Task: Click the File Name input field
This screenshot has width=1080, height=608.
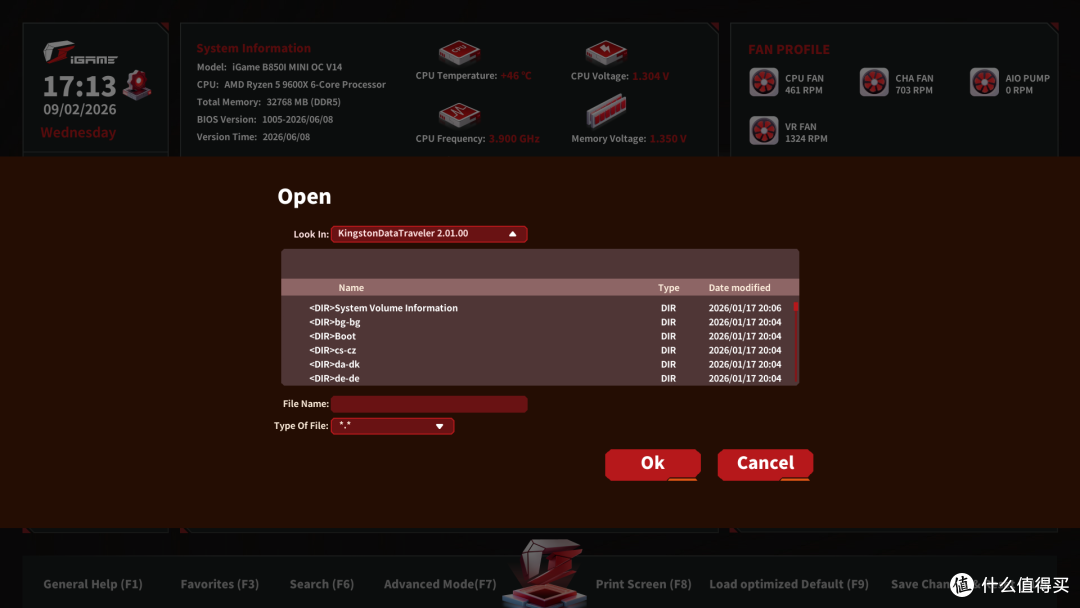Action: [x=429, y=404]
